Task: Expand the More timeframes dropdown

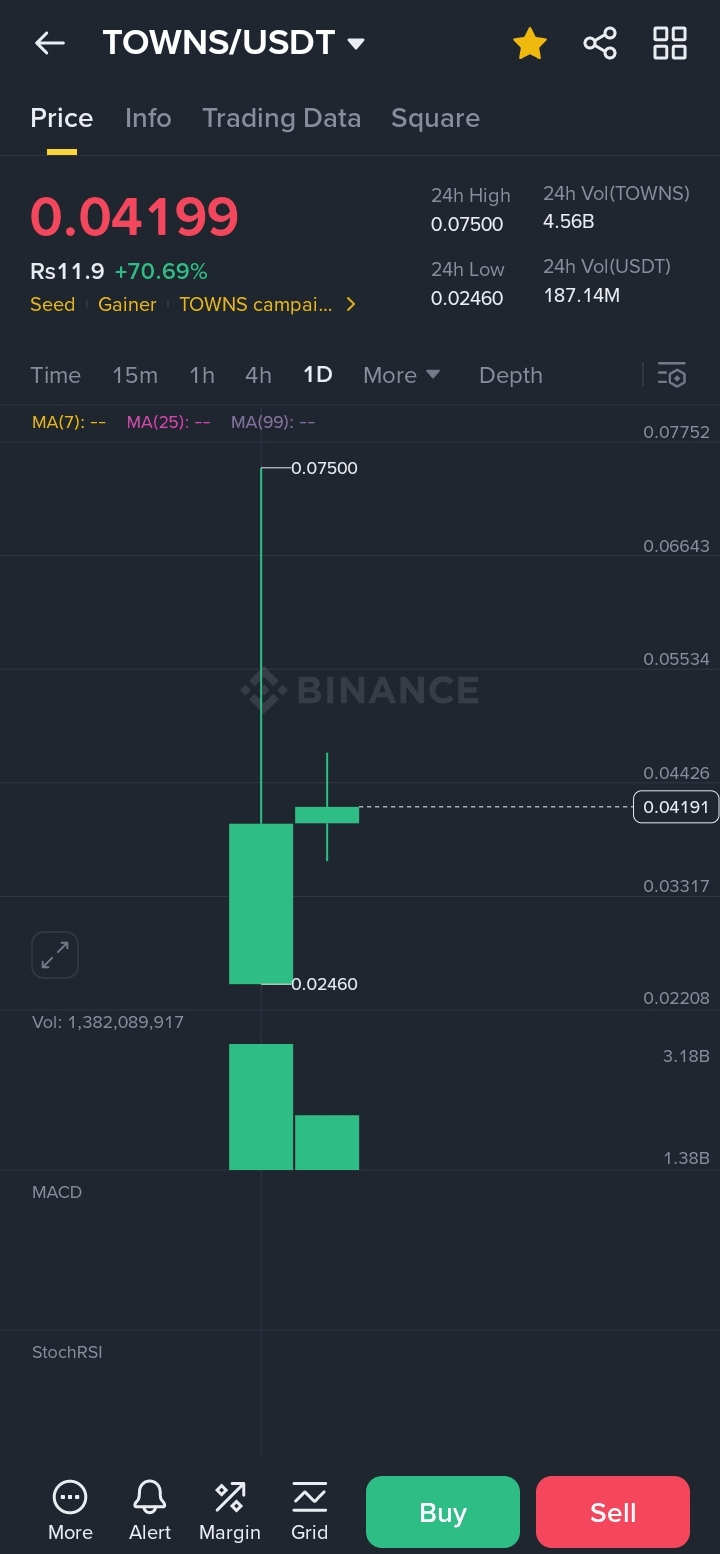Action: (401, 375)
